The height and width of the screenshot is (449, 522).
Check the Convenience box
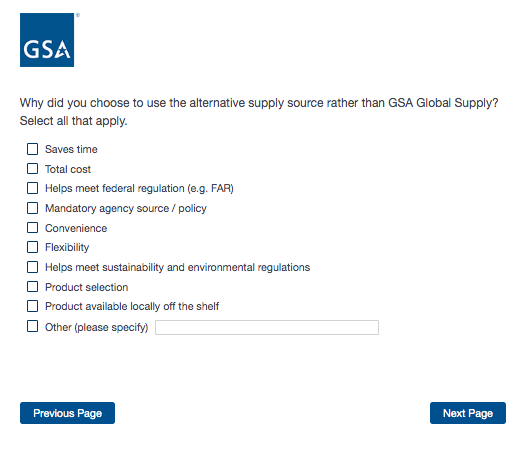[x=32, y=228]
